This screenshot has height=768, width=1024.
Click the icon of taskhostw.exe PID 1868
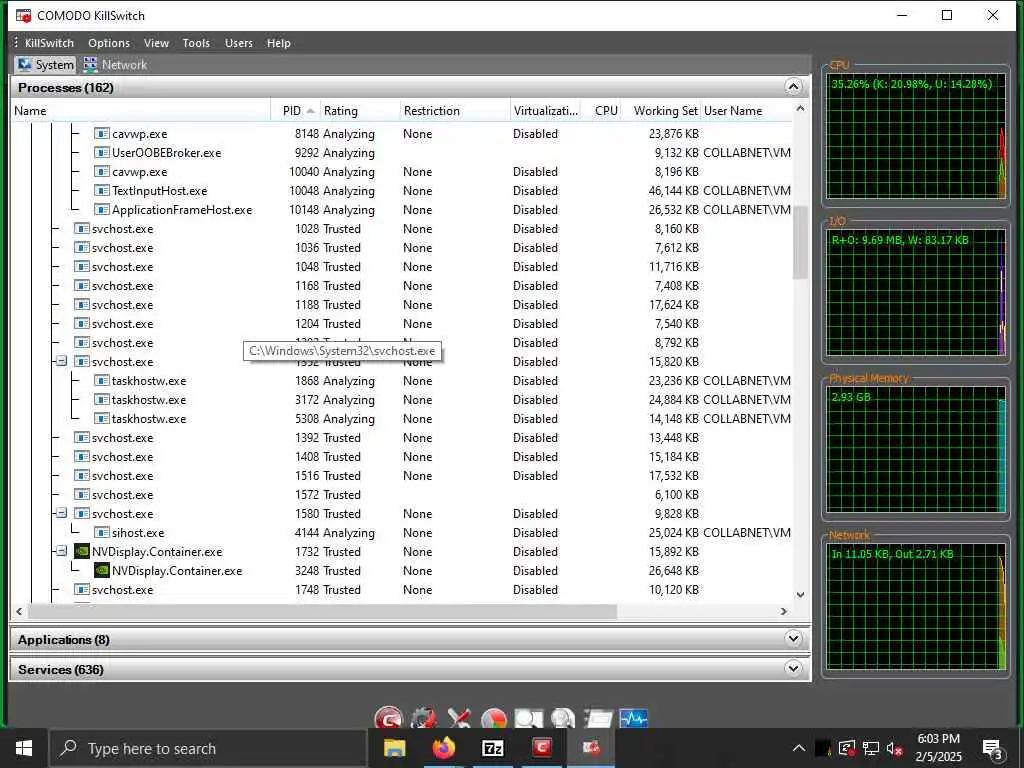tap(102, 381)
